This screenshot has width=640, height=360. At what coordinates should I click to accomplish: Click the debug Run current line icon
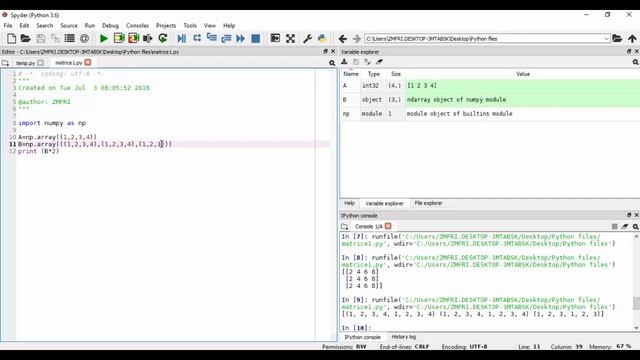pos(197,38)
